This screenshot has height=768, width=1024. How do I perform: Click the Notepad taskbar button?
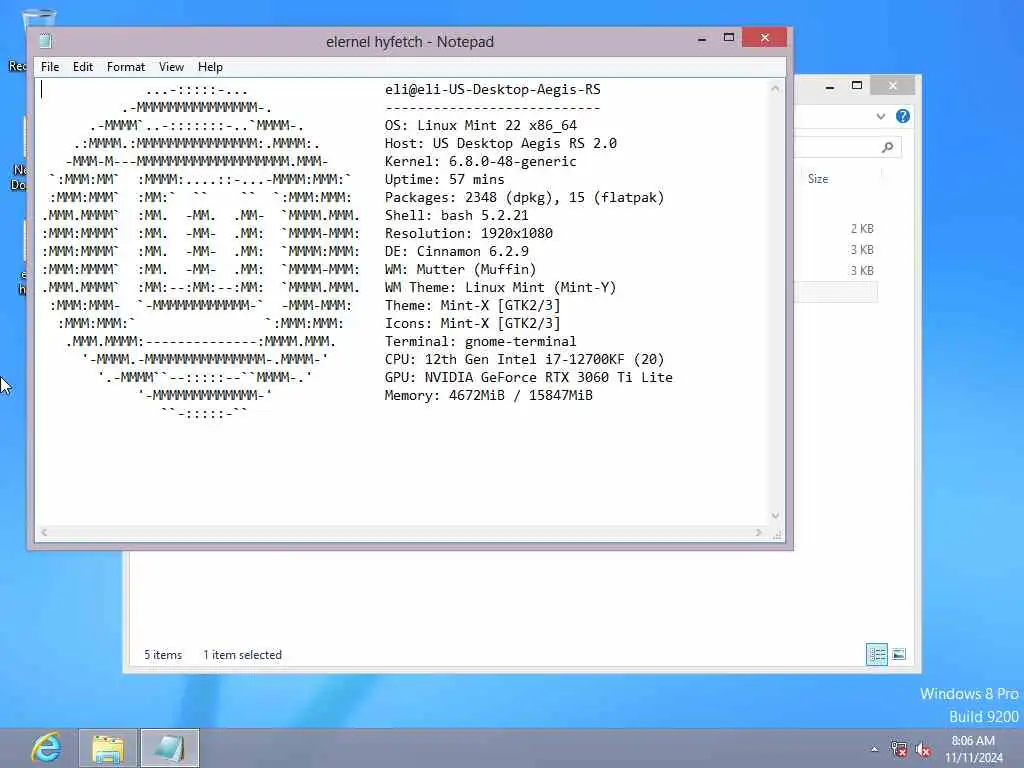[170, 748]
